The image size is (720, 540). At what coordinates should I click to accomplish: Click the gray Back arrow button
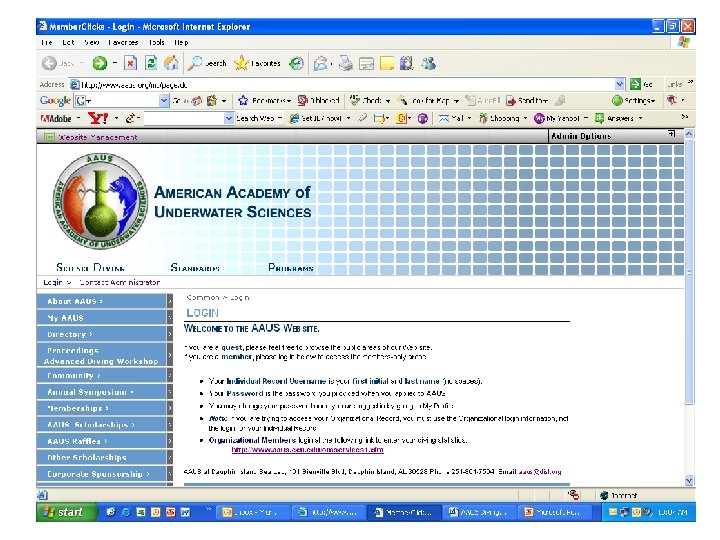[x=49, y=63]
